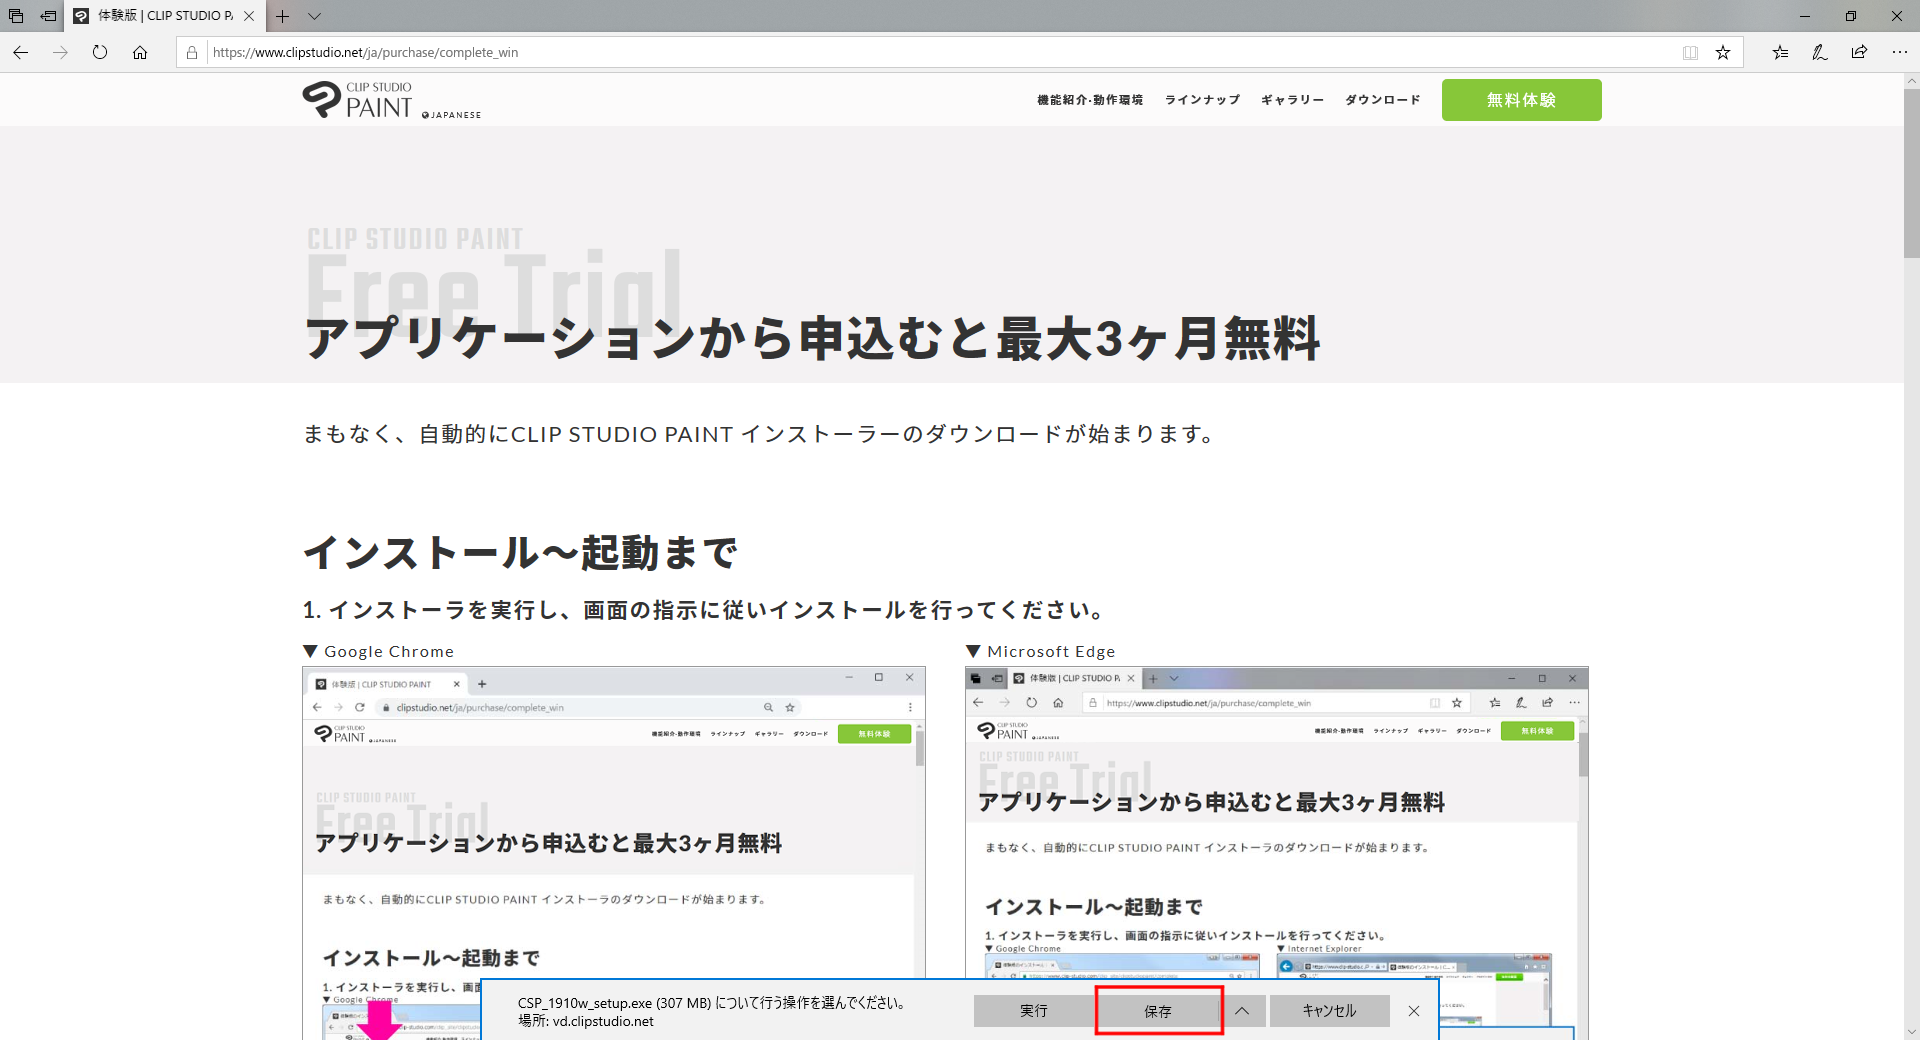Expand save options arrow next to 保存
Viewport: 1920px width, 1040px height.
1242,1011
